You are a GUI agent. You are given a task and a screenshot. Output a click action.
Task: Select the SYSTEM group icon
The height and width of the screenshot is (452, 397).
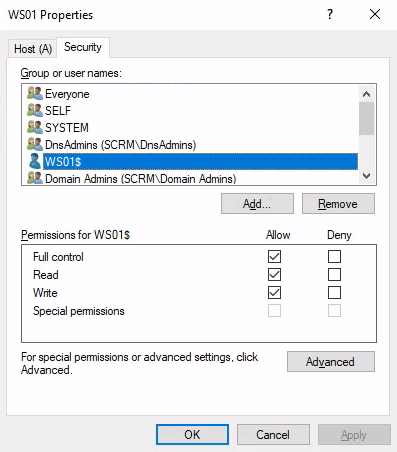(34, 127)
